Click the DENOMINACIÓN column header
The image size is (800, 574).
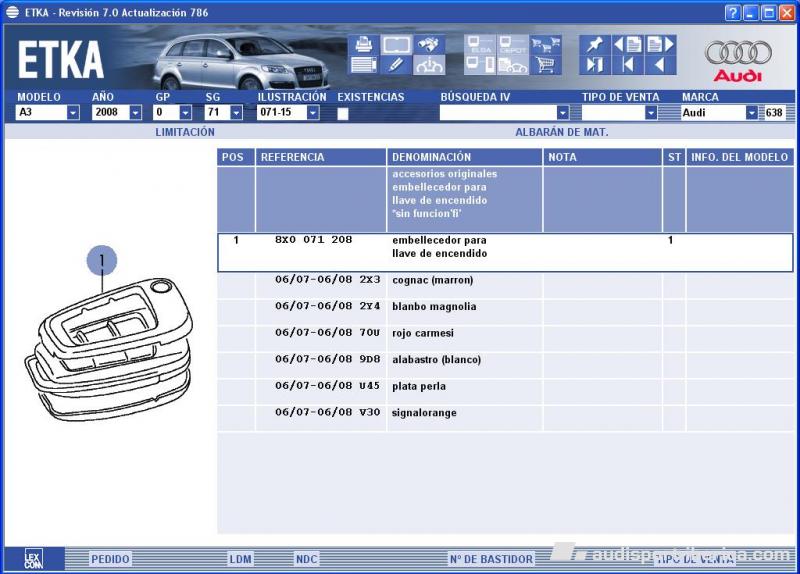click(464, 157)
